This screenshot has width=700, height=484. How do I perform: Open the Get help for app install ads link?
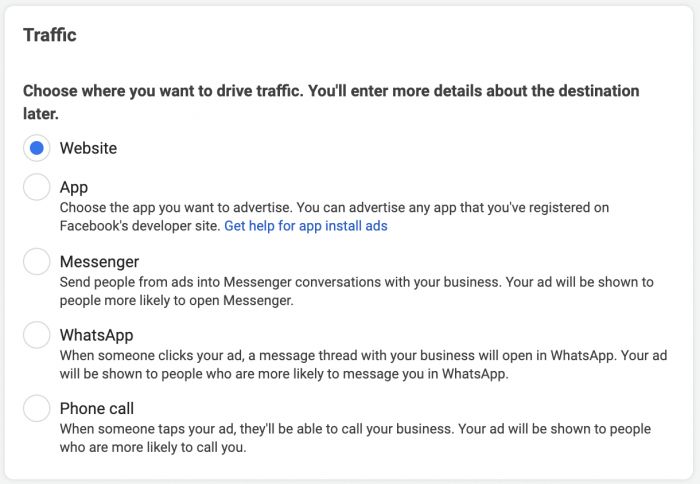point(305,226)
